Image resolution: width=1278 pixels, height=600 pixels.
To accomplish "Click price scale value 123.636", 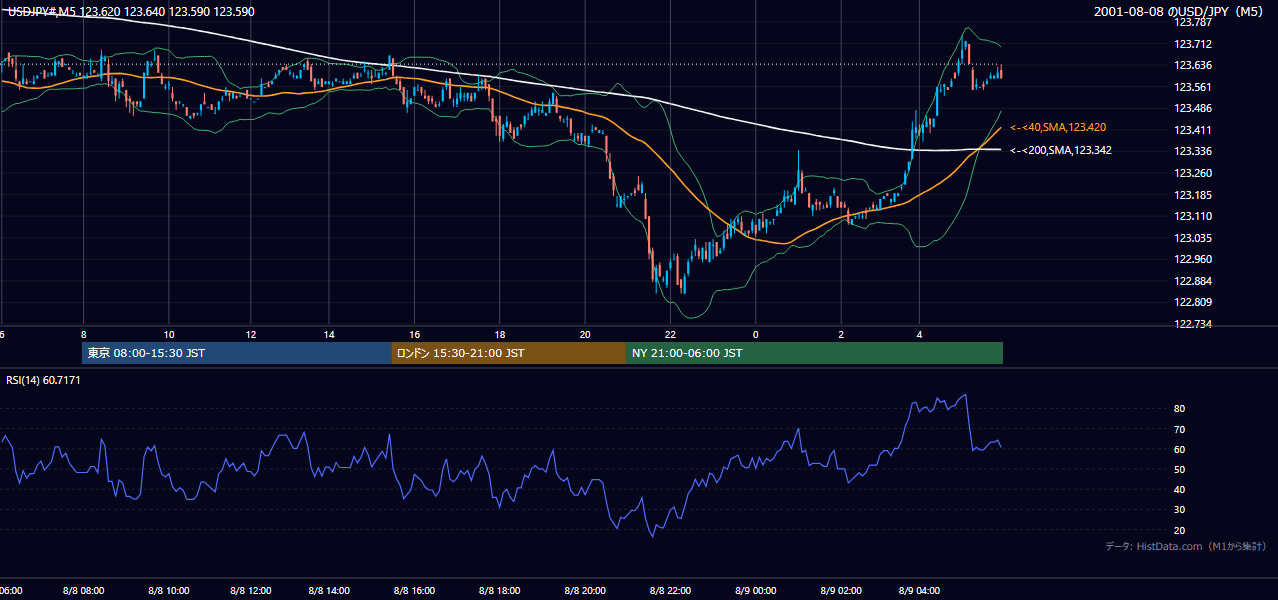I will [x=1192, y=65].
